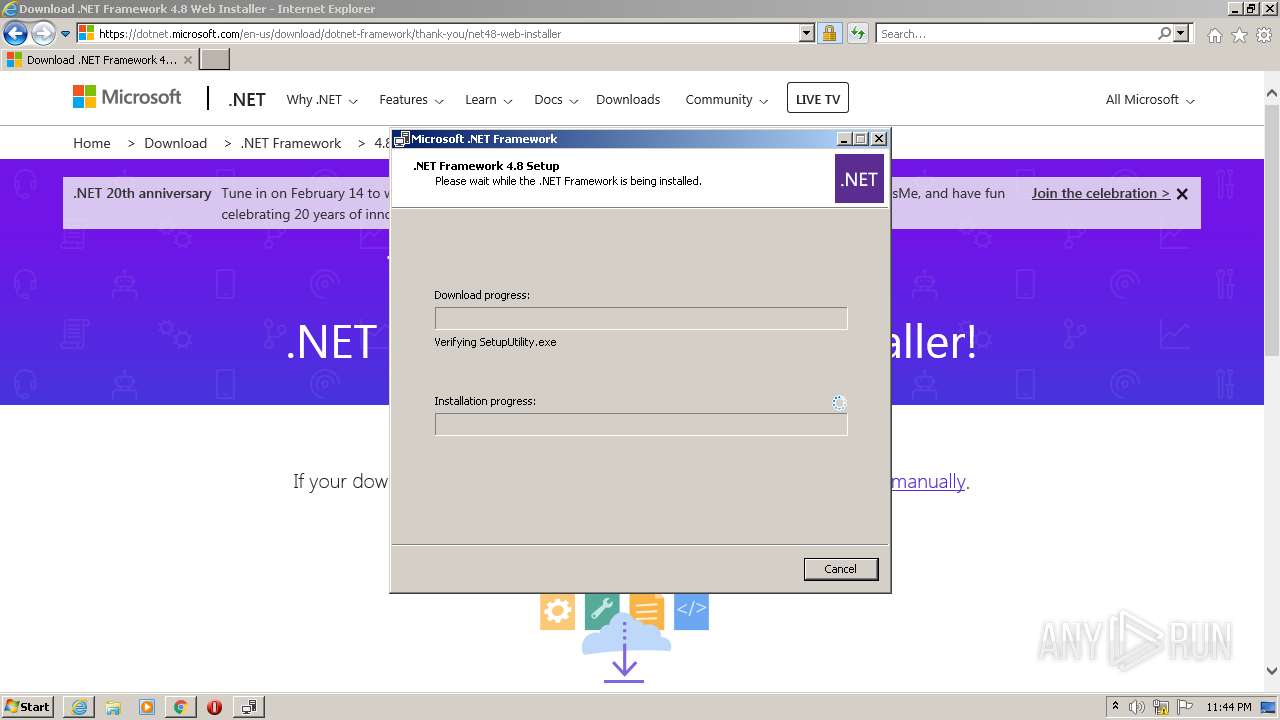Click the .NET Framework 4.8 Setup heading

coord(486,166)
